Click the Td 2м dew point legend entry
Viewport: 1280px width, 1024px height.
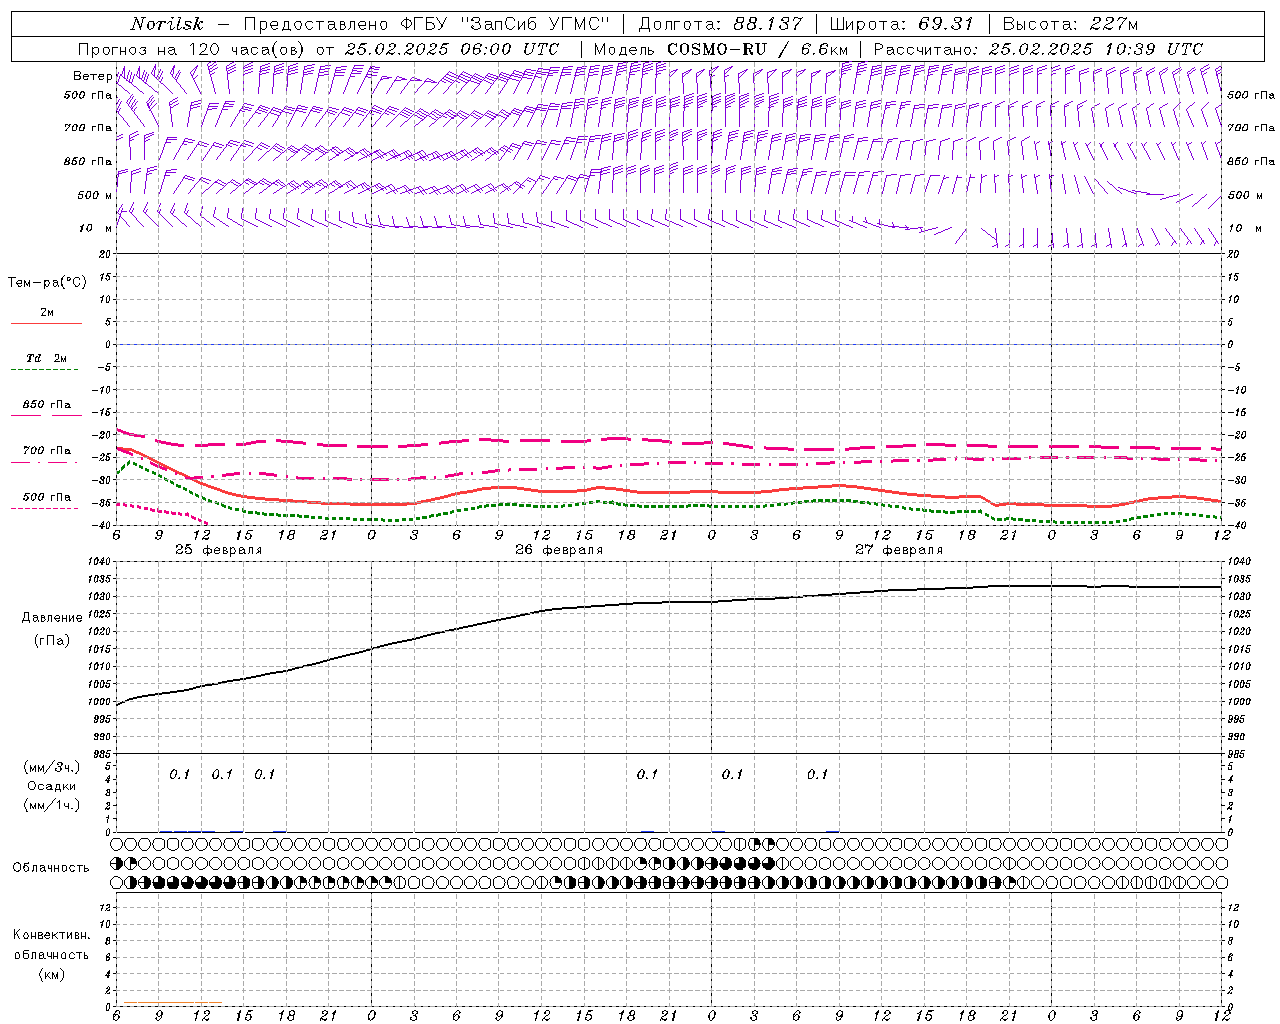(x=47, y=358)
